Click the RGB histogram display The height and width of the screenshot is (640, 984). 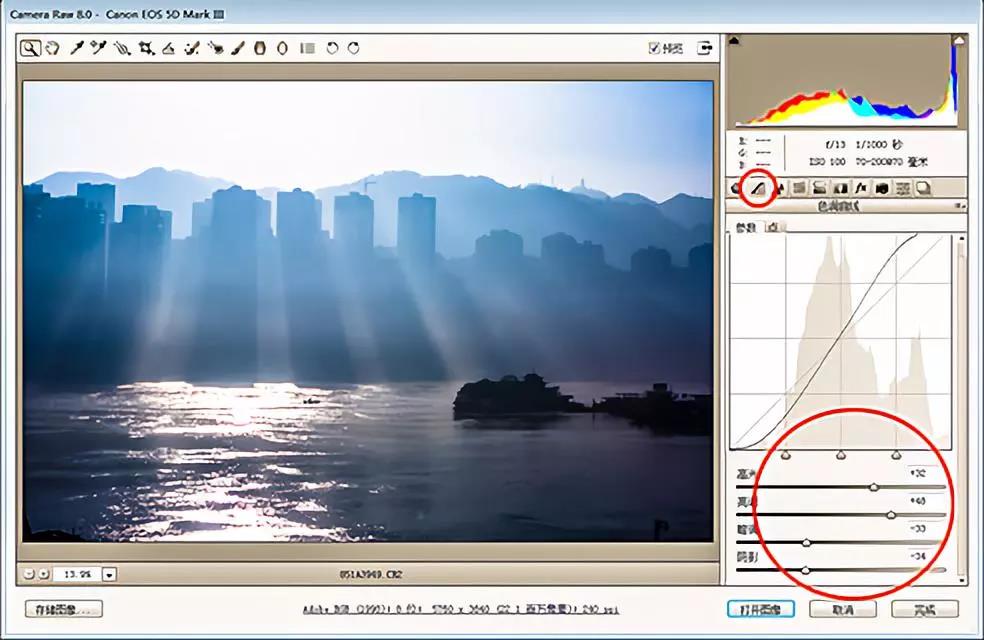click(x=846, y=82)
